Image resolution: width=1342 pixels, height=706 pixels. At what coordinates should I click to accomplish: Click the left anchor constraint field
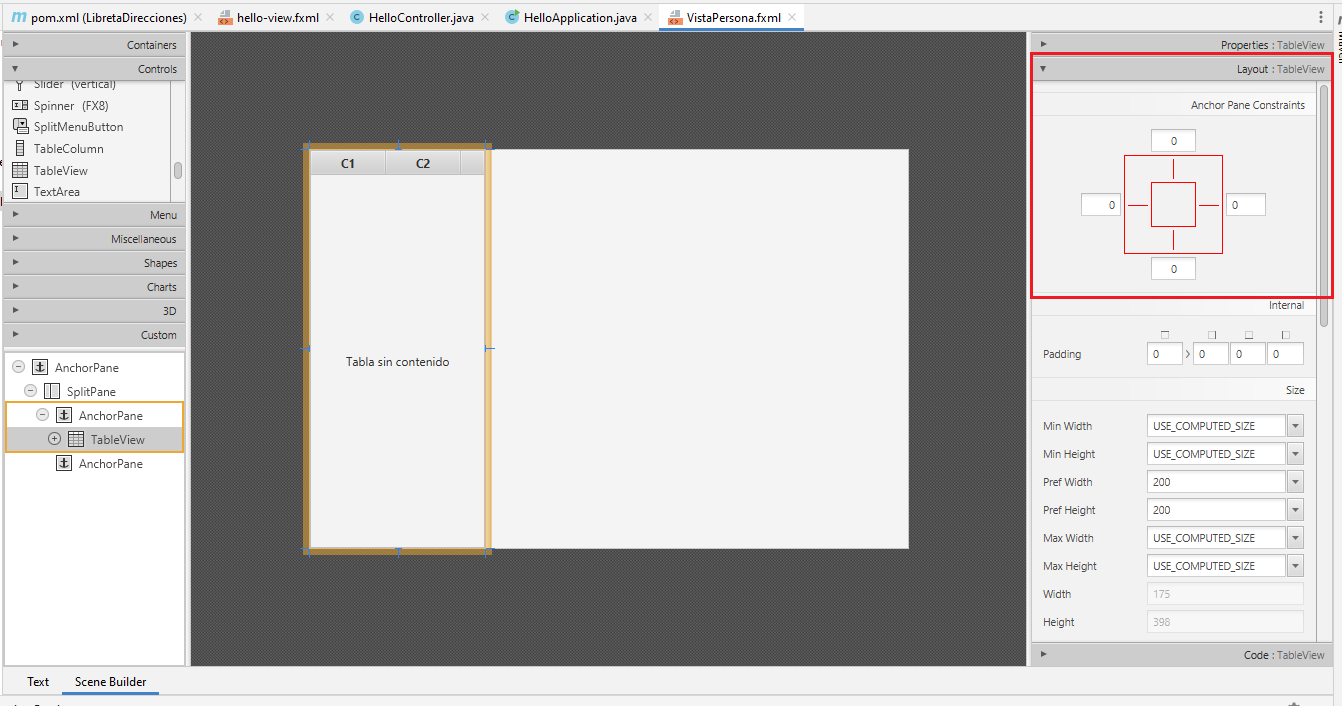point(1101,205)
